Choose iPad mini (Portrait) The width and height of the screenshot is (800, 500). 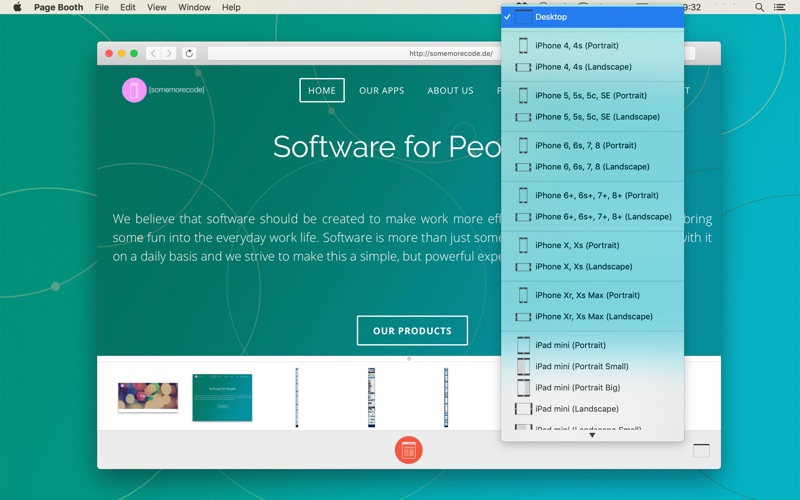[592, 345]
